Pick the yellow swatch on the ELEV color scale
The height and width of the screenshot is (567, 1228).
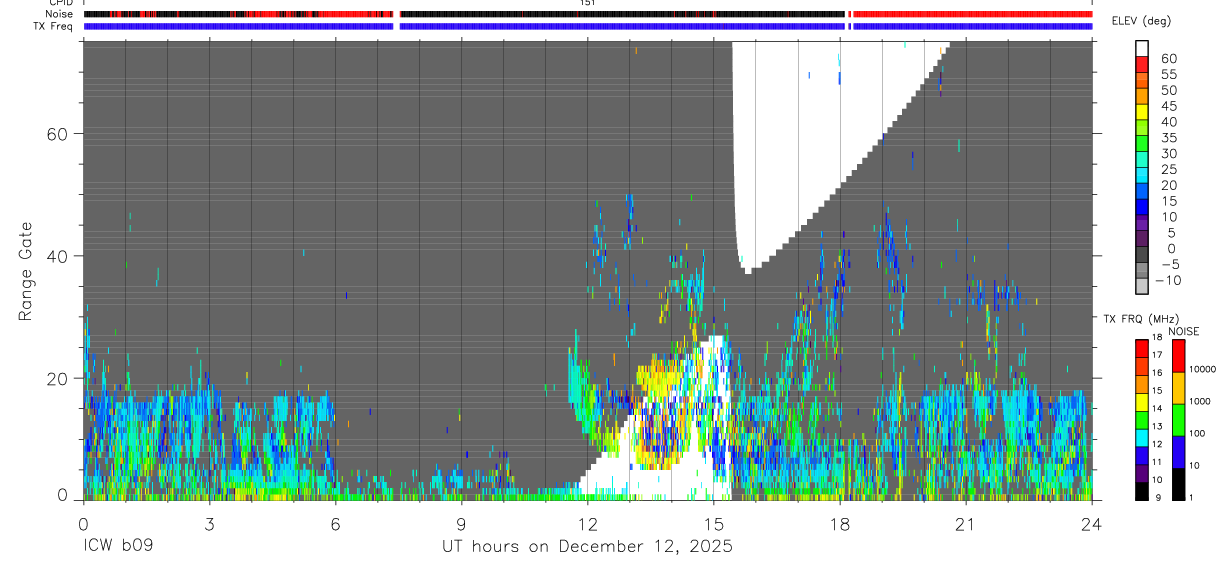(1143, 114)
